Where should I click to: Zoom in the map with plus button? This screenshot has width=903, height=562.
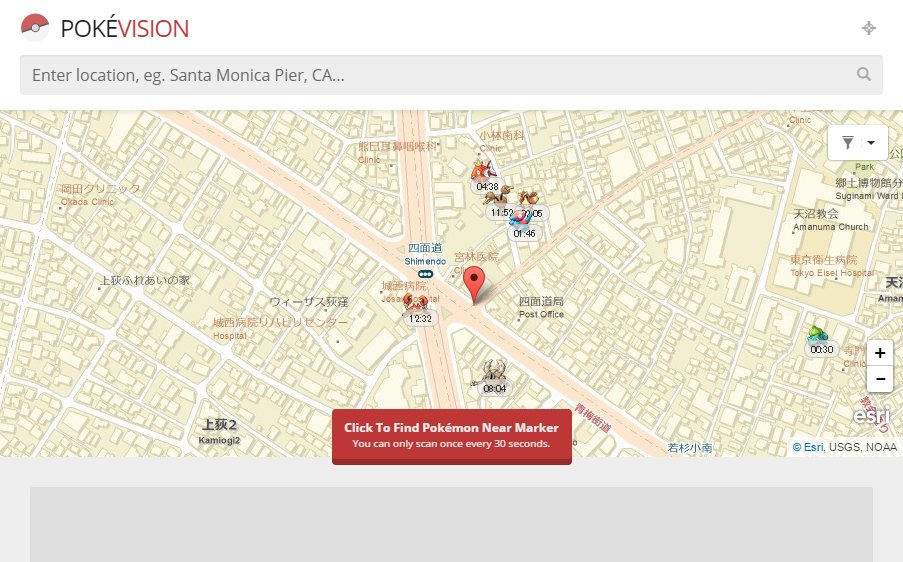tap(879, 353)
